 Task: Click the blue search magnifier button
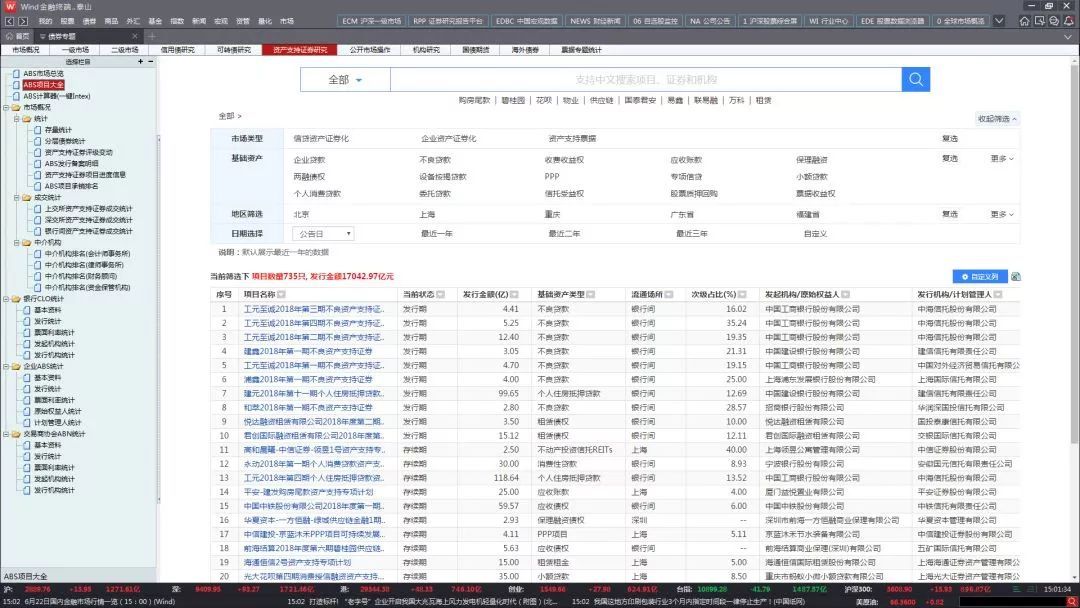coord(915,79)
